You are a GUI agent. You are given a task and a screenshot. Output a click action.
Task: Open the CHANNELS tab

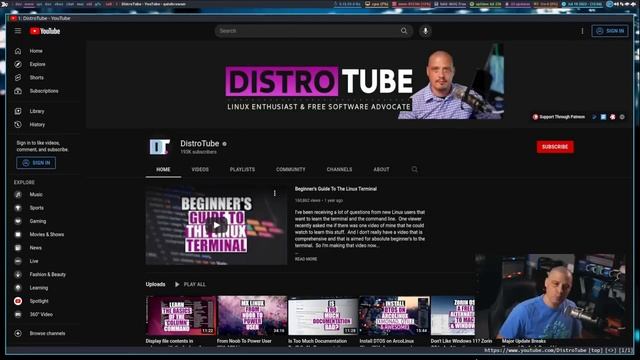(x=339, y=169)
